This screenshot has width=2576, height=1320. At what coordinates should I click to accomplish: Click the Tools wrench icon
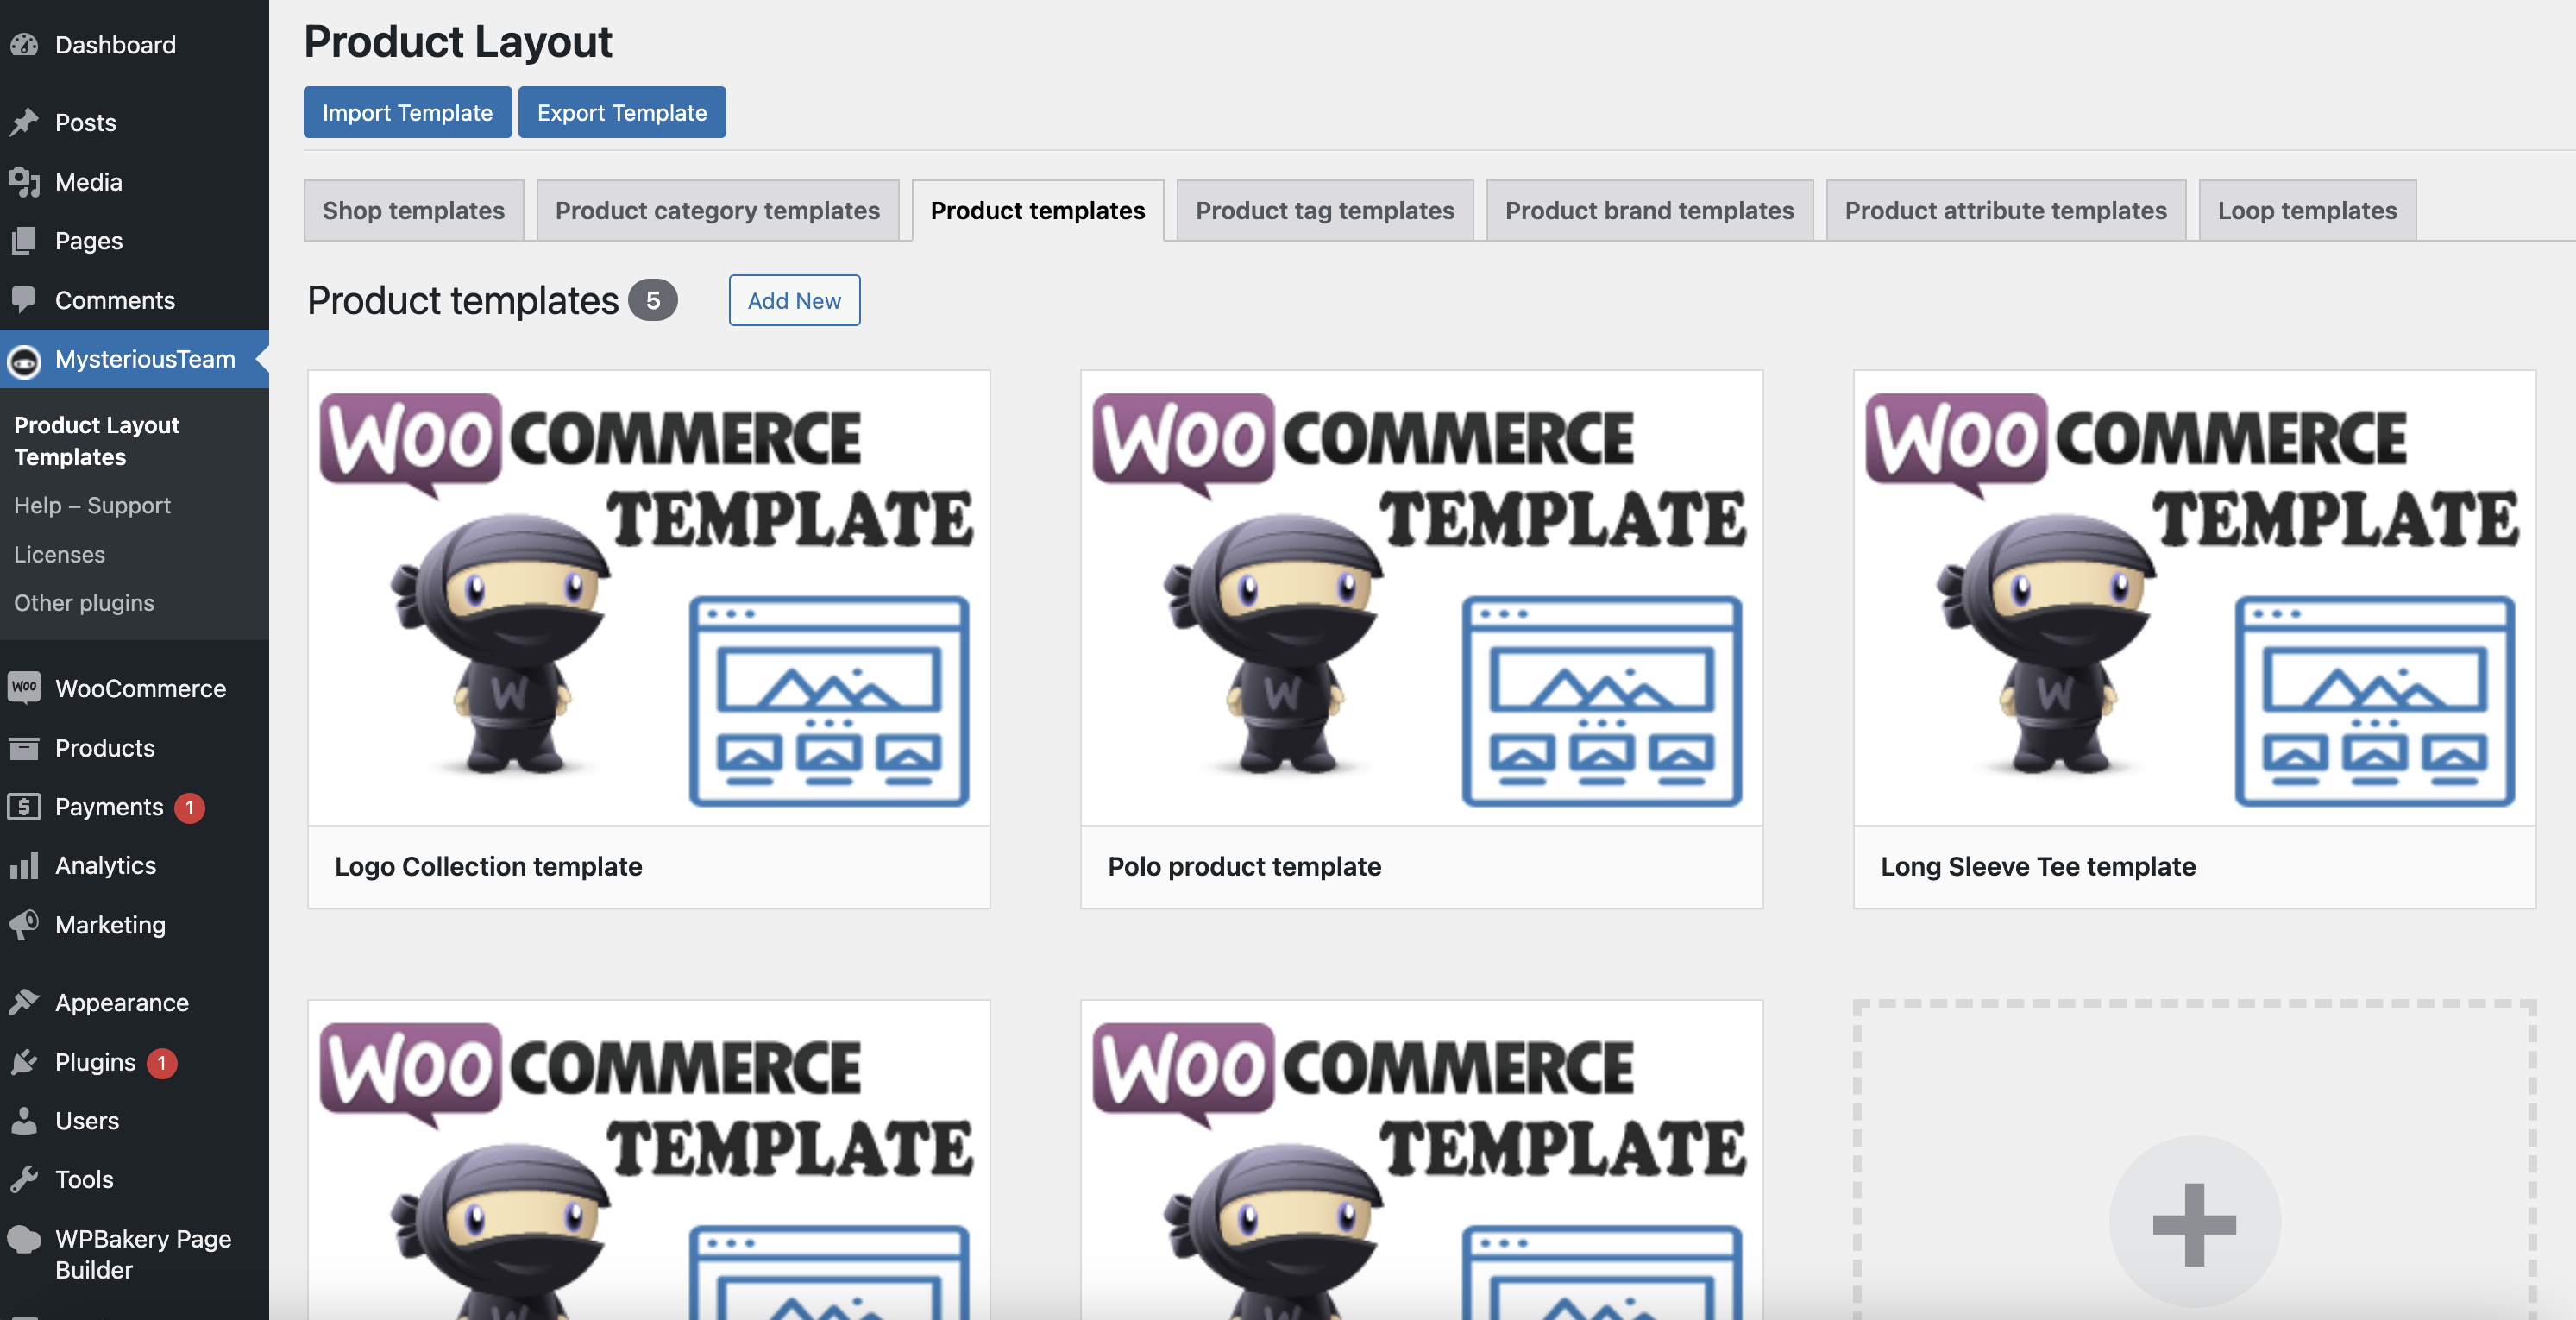click(x=24, y=1179)
